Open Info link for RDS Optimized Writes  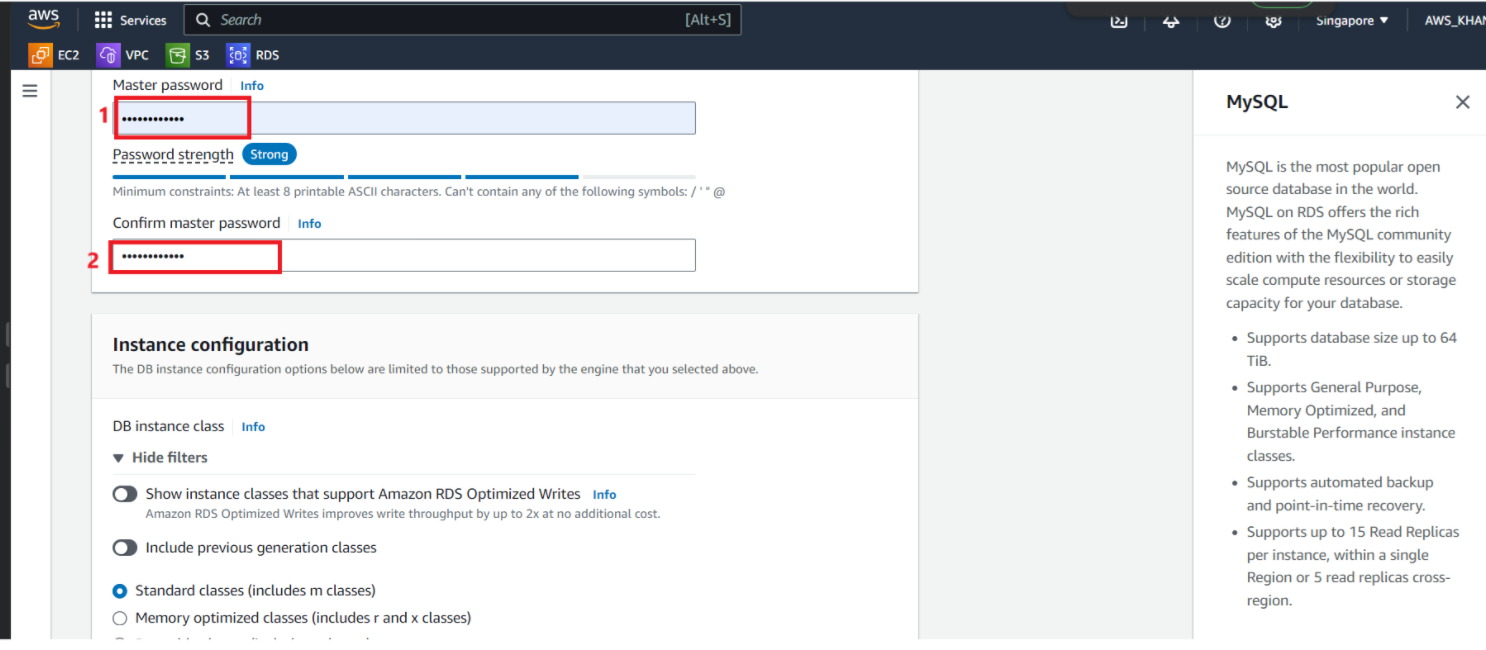[x=604, y=495]
